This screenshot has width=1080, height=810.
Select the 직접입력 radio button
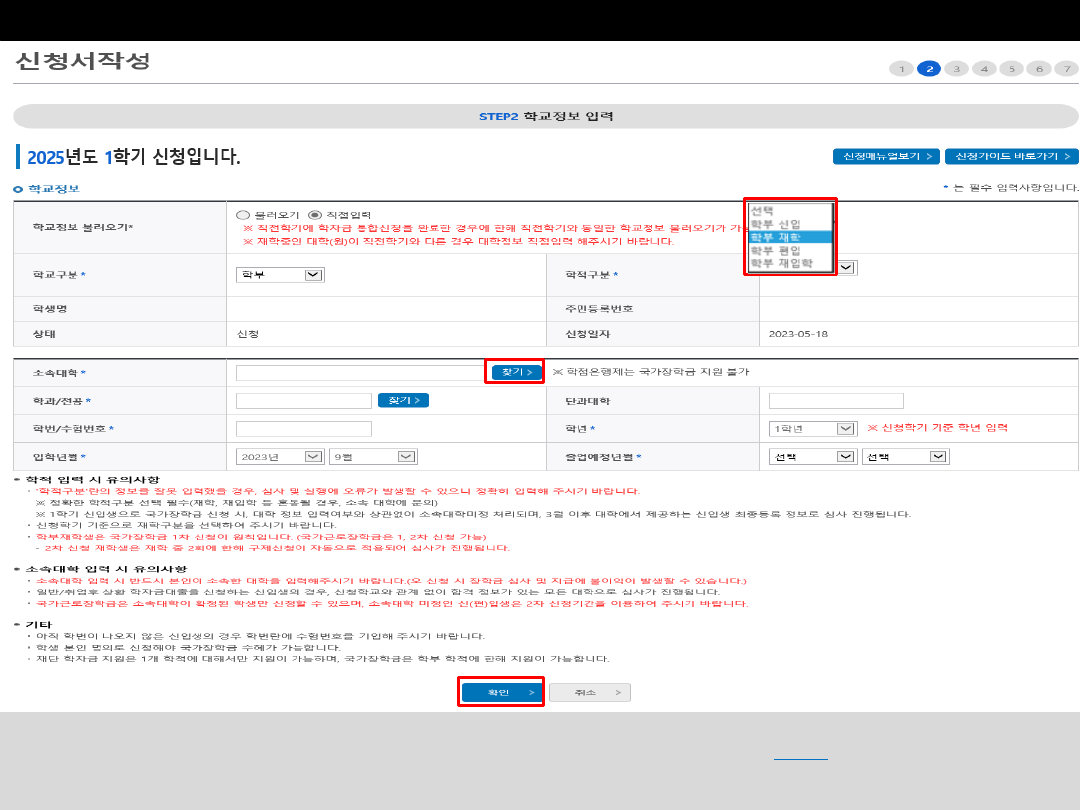315,215
